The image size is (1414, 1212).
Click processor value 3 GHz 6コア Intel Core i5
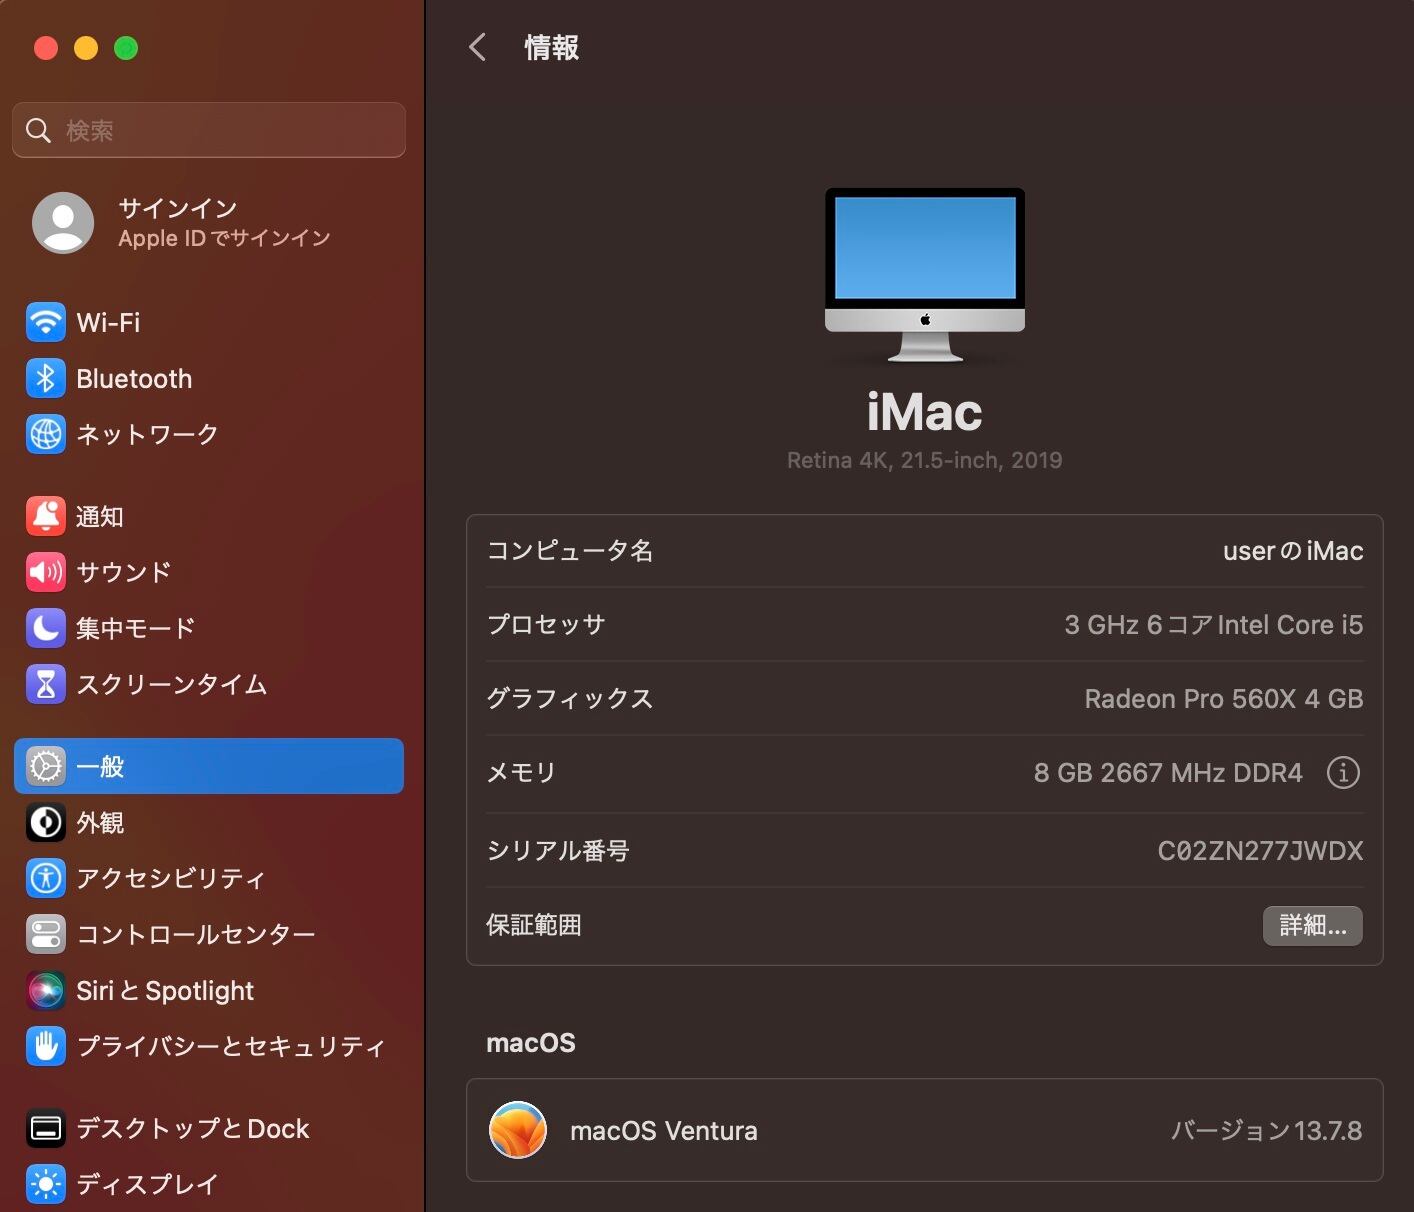[x=1214, y=625]
